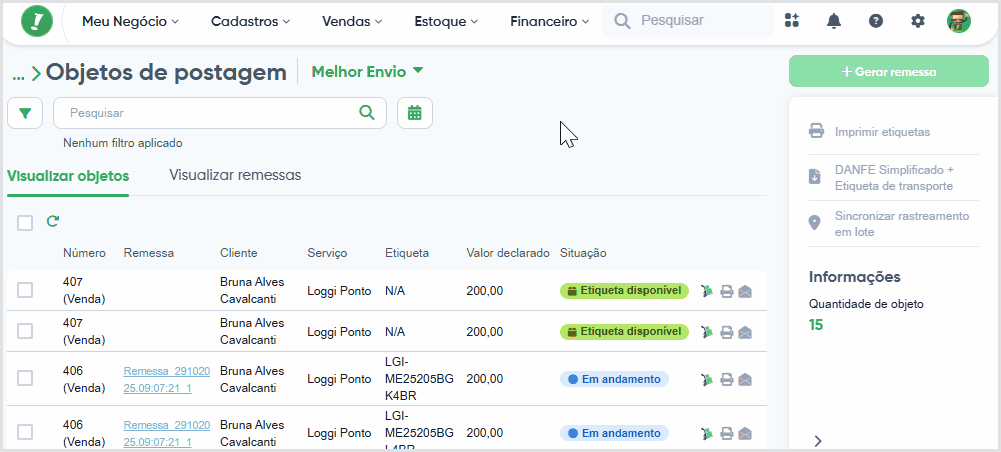Screen dimensions: 1001x452
Task: Open the apps grid icon in the header
Action: click(792, 21)
